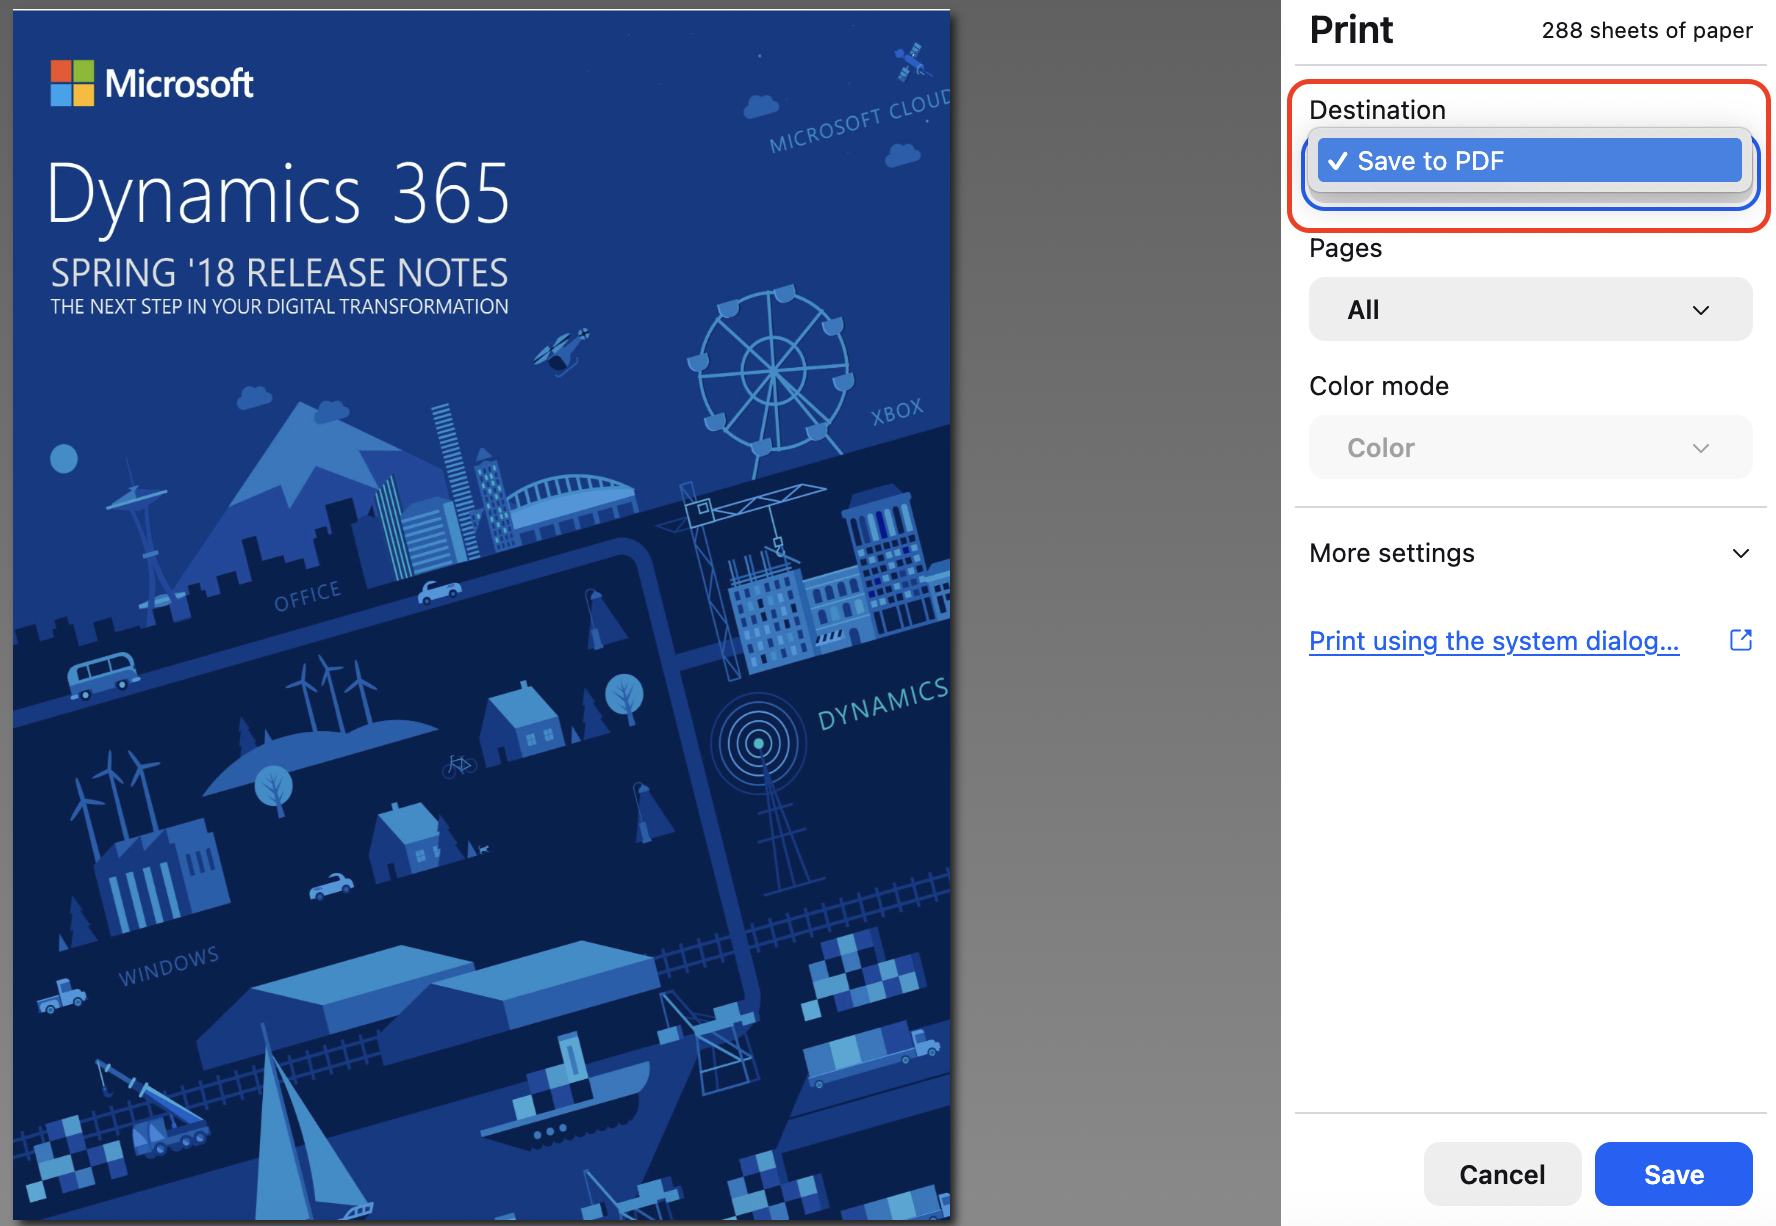
Task: Cancel the print dialog
Action: (x=1501, y=1174)
